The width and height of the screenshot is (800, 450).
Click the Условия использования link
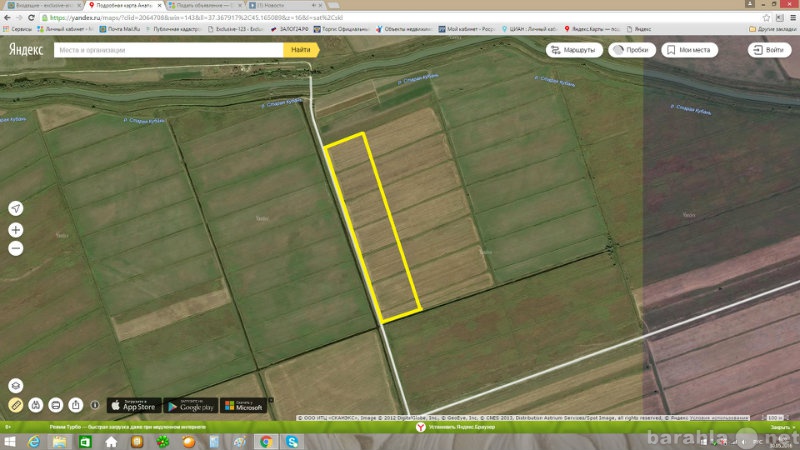pos(719,418)
